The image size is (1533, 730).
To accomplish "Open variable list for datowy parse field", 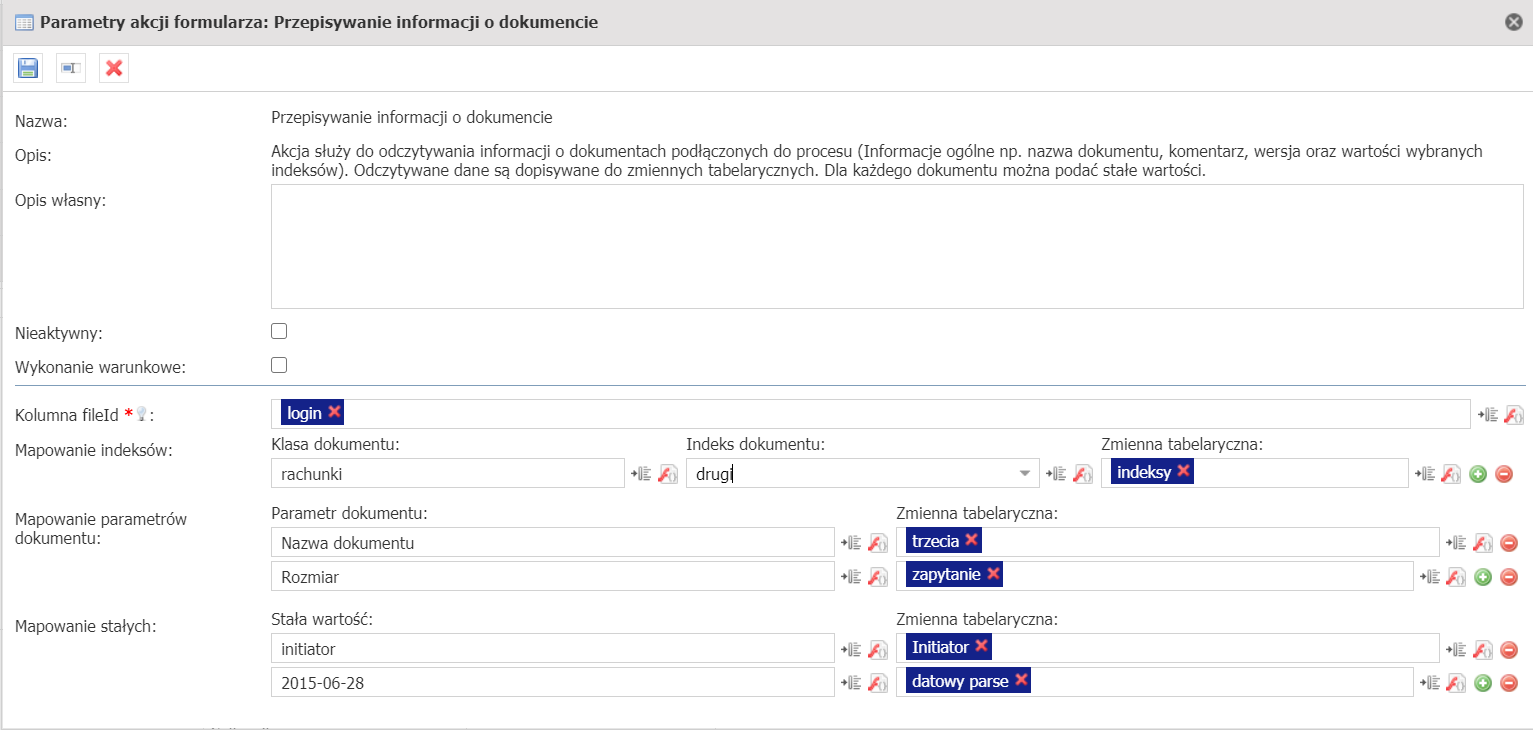I will (1430, 683).
